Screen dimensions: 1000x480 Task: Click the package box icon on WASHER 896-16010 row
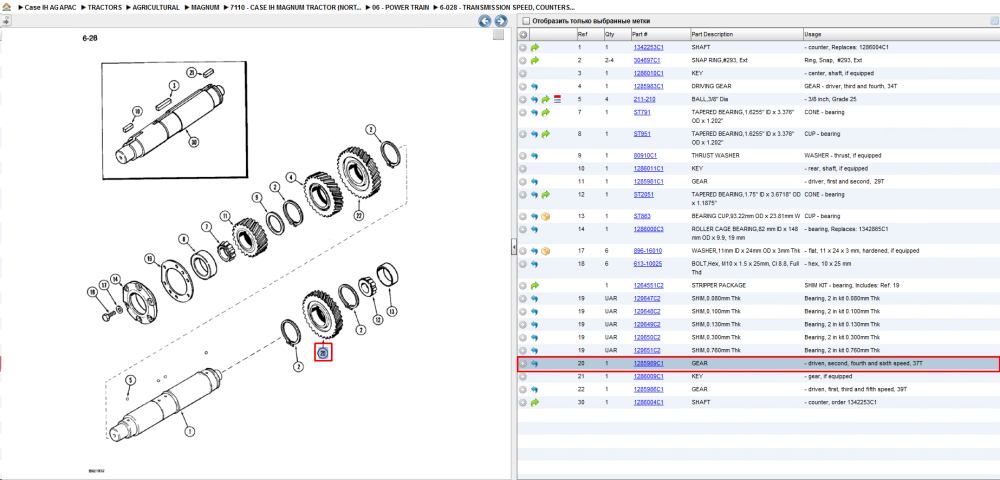pyautogui.click(x=546, y=251)
